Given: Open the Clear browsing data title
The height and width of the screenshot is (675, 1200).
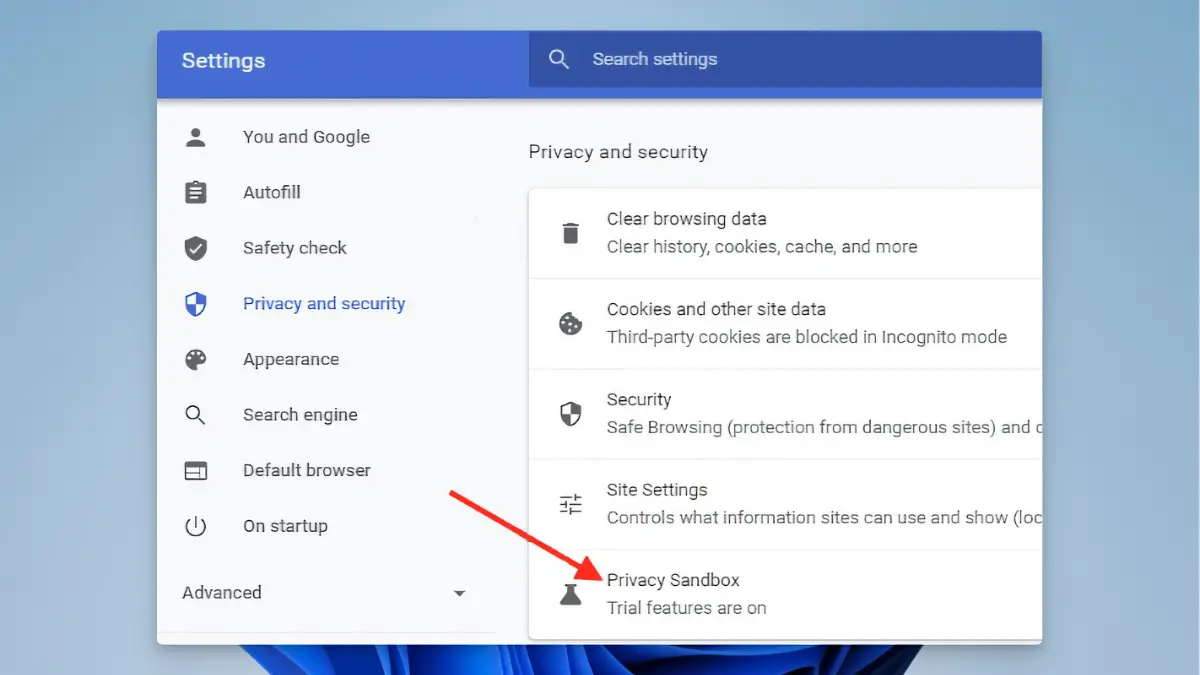Looking at the screenshot, I should pos(686,219).
